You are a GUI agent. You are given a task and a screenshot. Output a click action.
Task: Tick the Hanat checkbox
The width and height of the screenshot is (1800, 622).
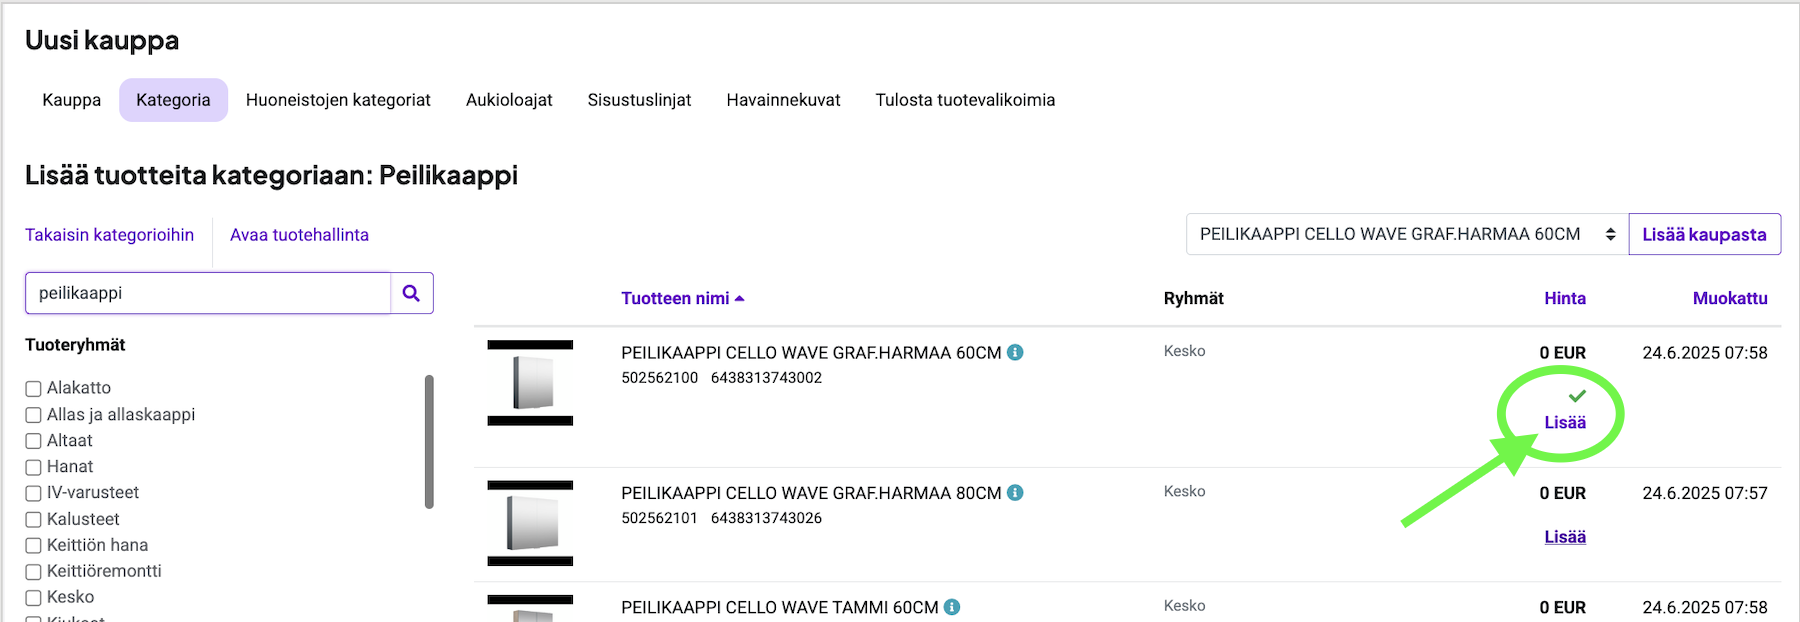(x=34, y=467)
